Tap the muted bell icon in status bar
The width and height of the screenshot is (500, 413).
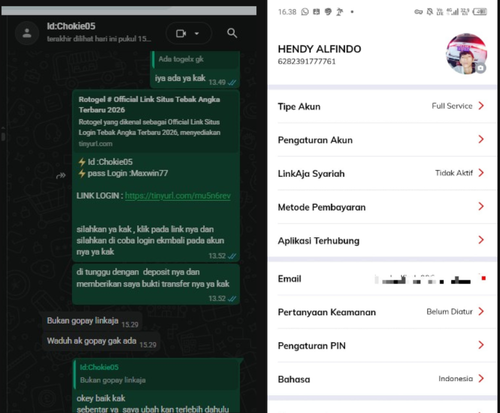coord(430,12)
